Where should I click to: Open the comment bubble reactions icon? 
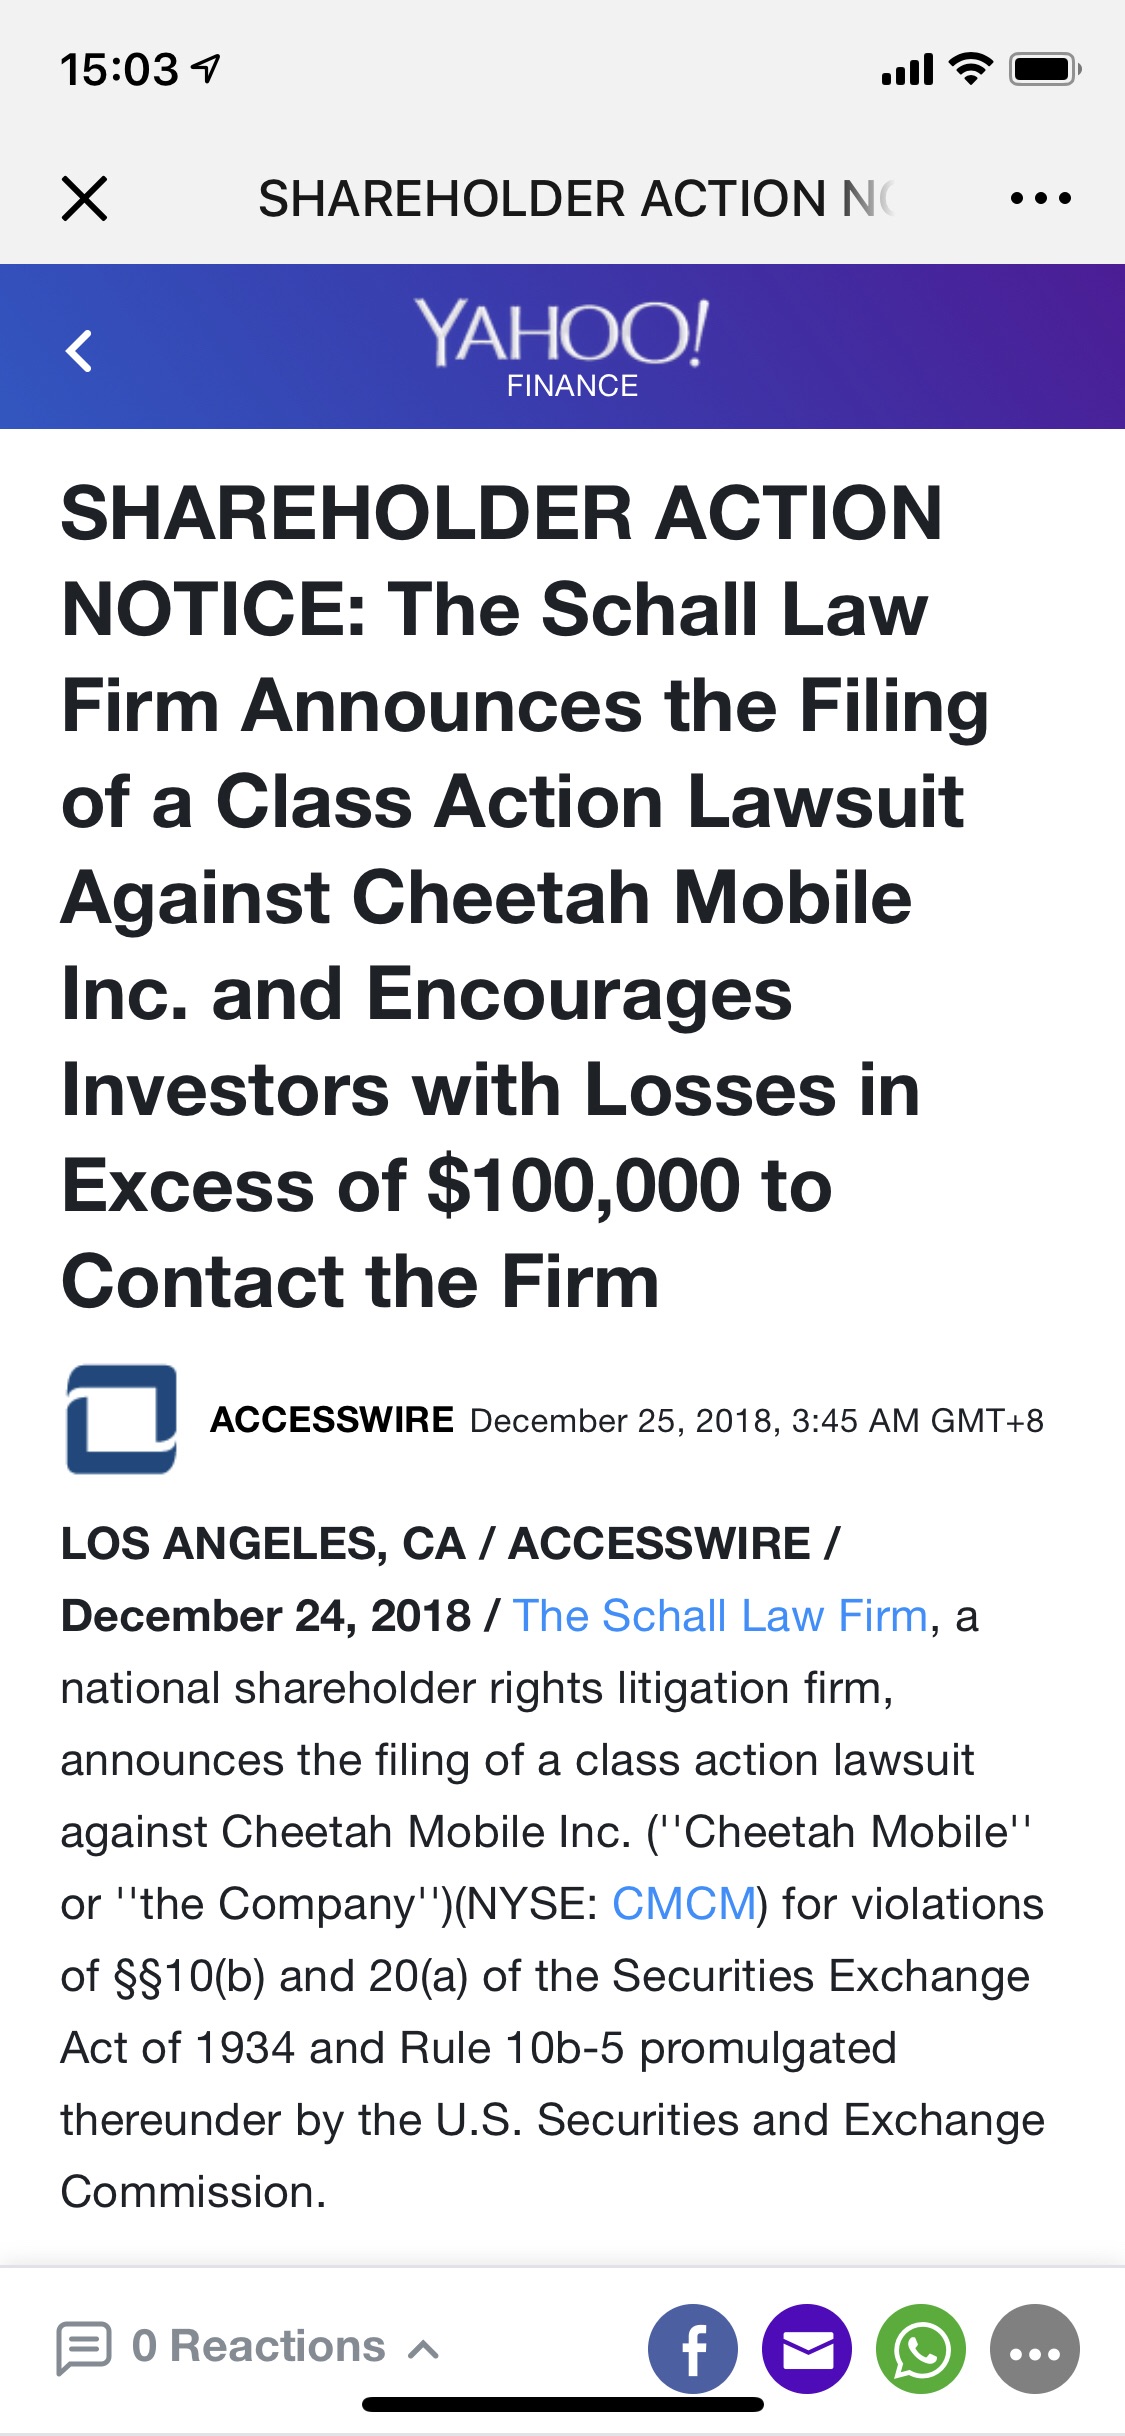[x=84, y=2347]
